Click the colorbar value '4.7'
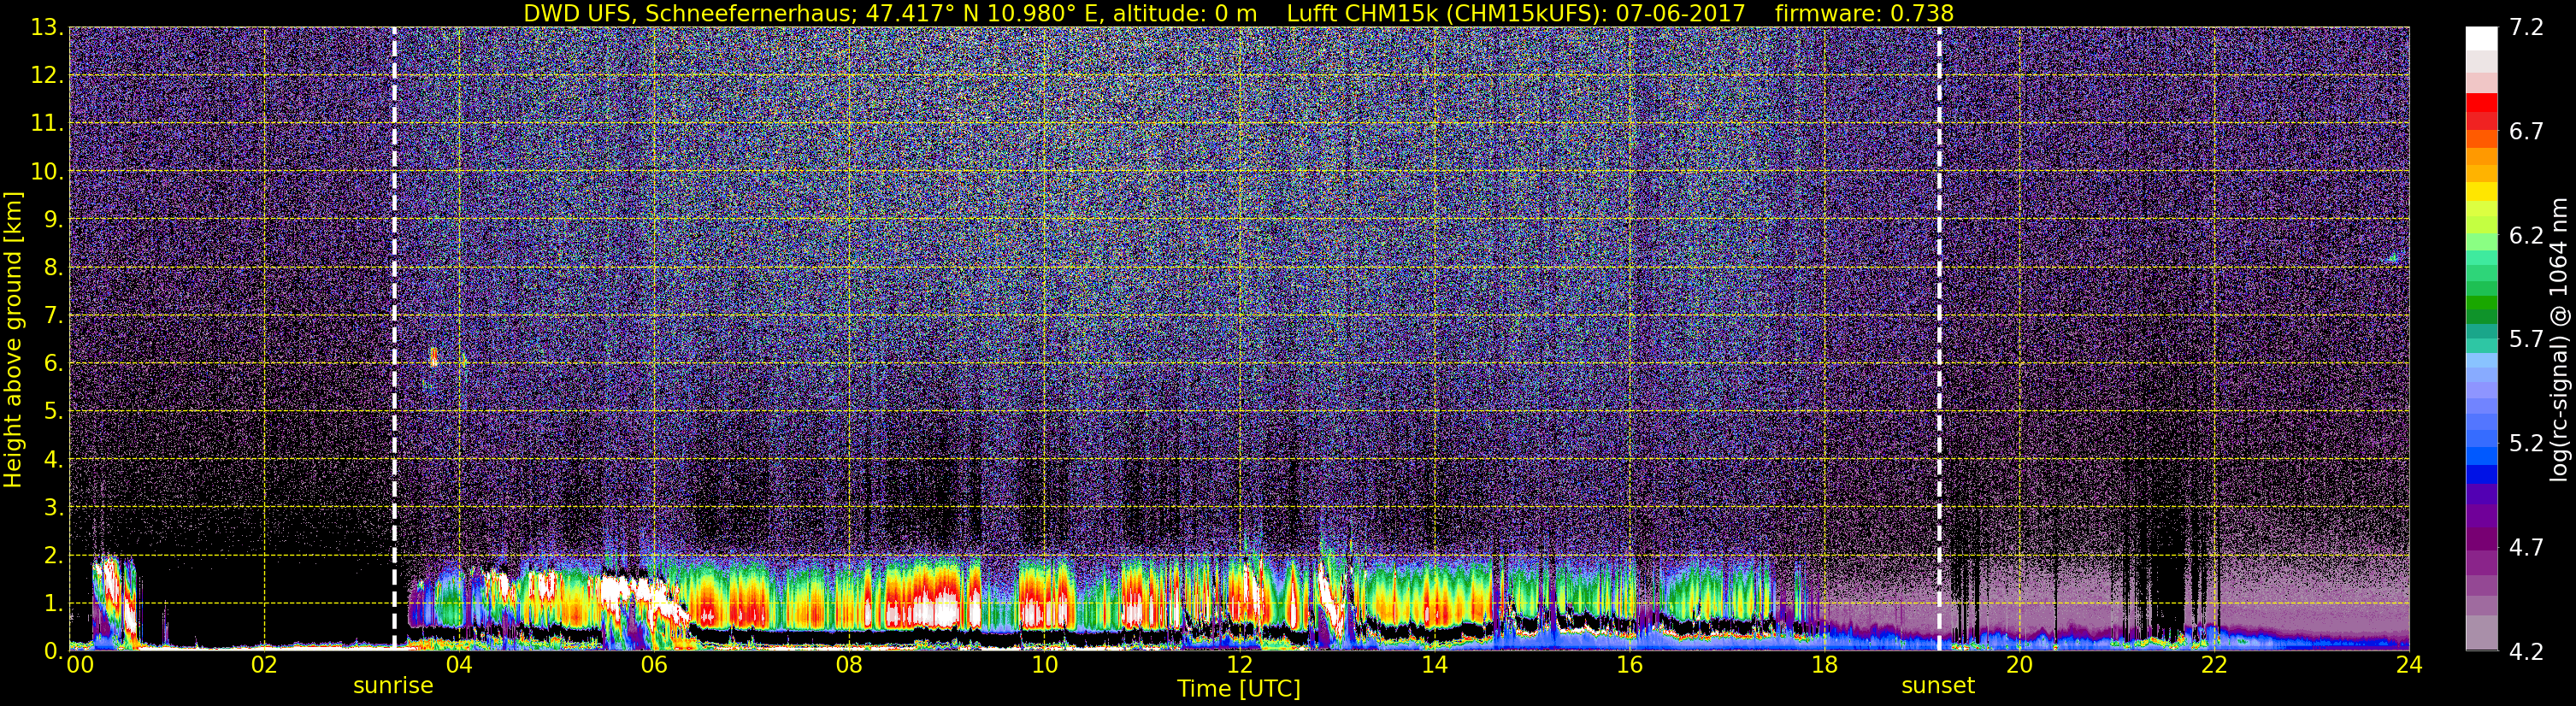 (2526, 548)
